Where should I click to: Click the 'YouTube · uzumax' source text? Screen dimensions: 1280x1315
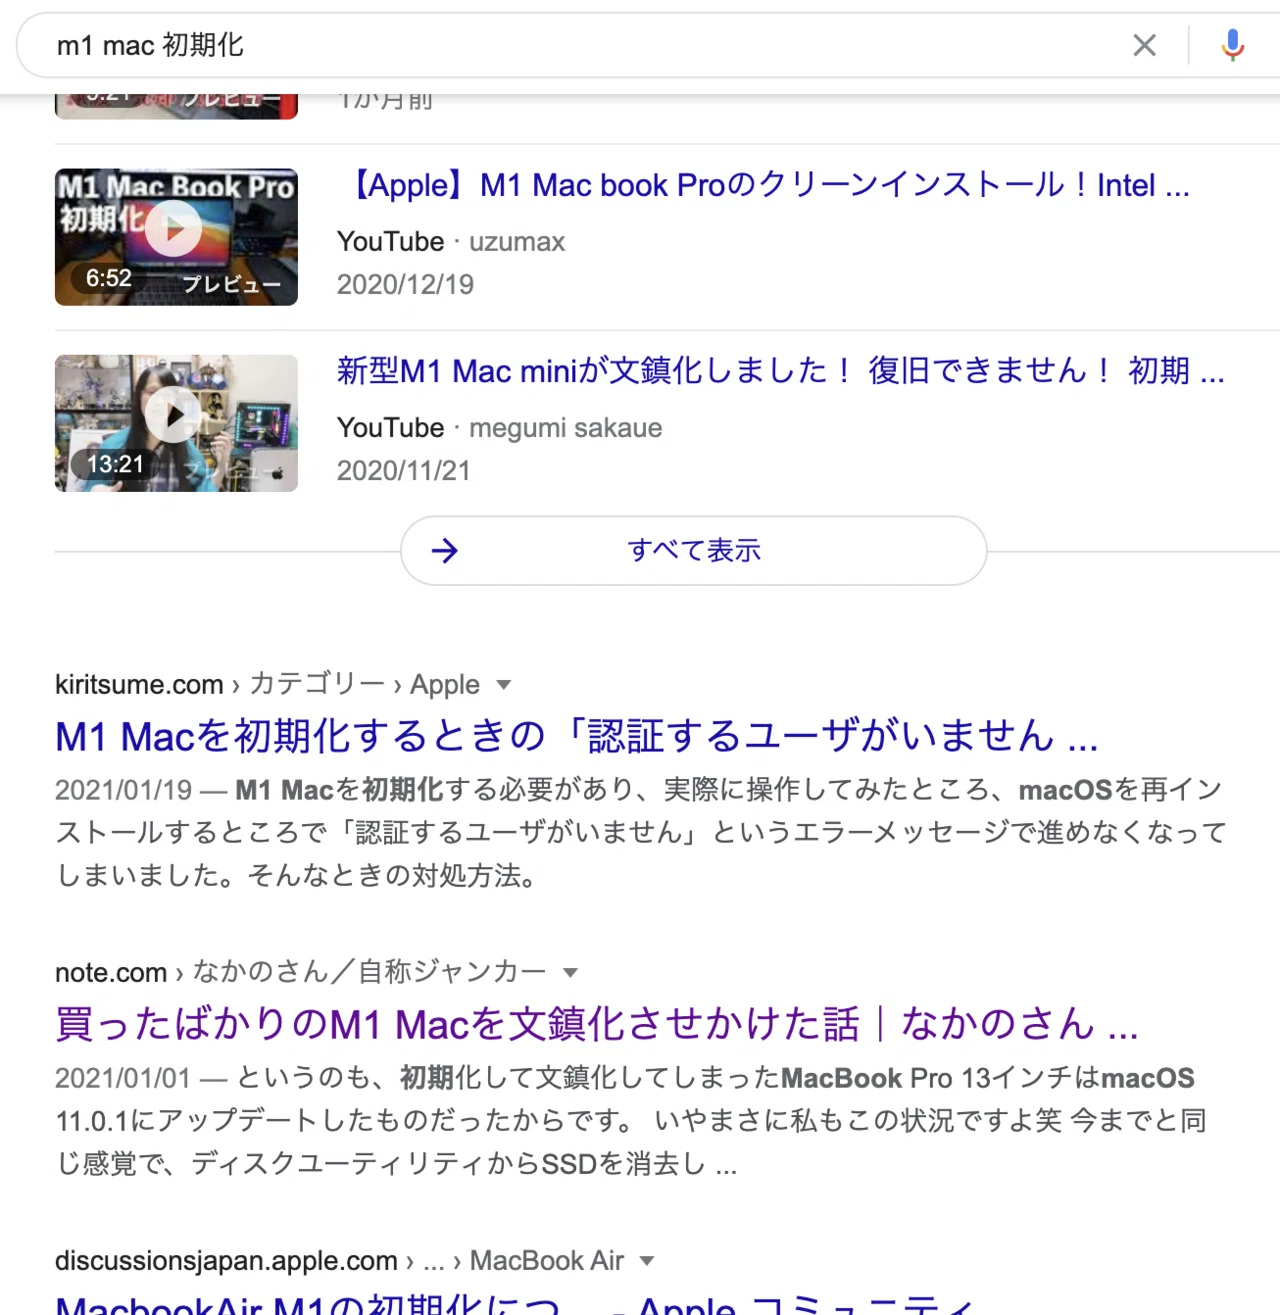click(x=451, y=242)
